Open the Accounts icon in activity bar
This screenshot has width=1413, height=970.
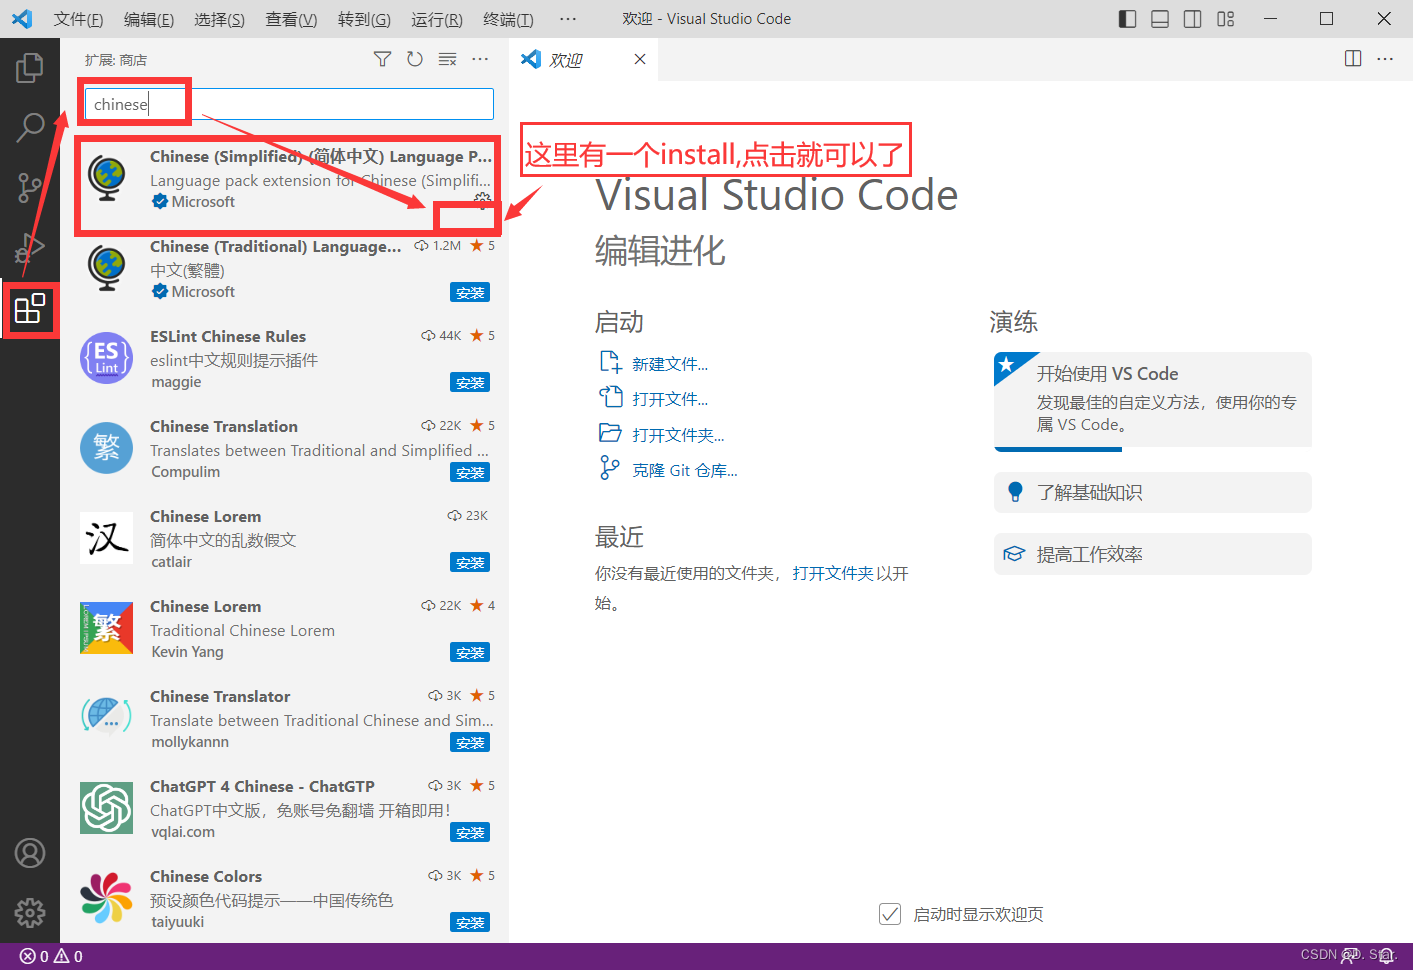pos(30,853)
